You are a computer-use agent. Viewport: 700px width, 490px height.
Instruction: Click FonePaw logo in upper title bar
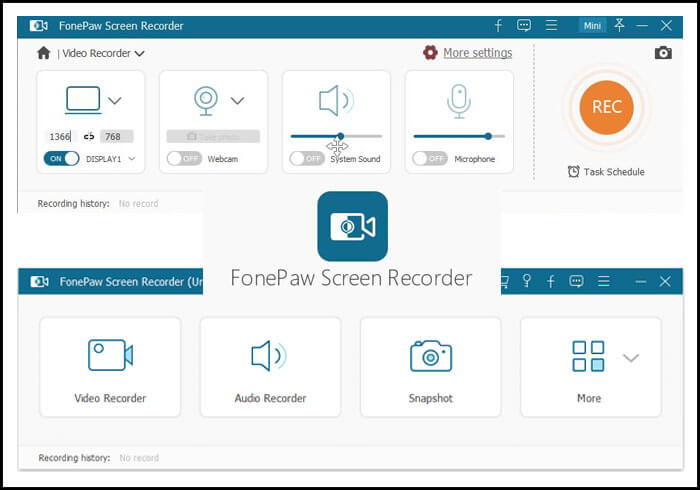point(39,26)
